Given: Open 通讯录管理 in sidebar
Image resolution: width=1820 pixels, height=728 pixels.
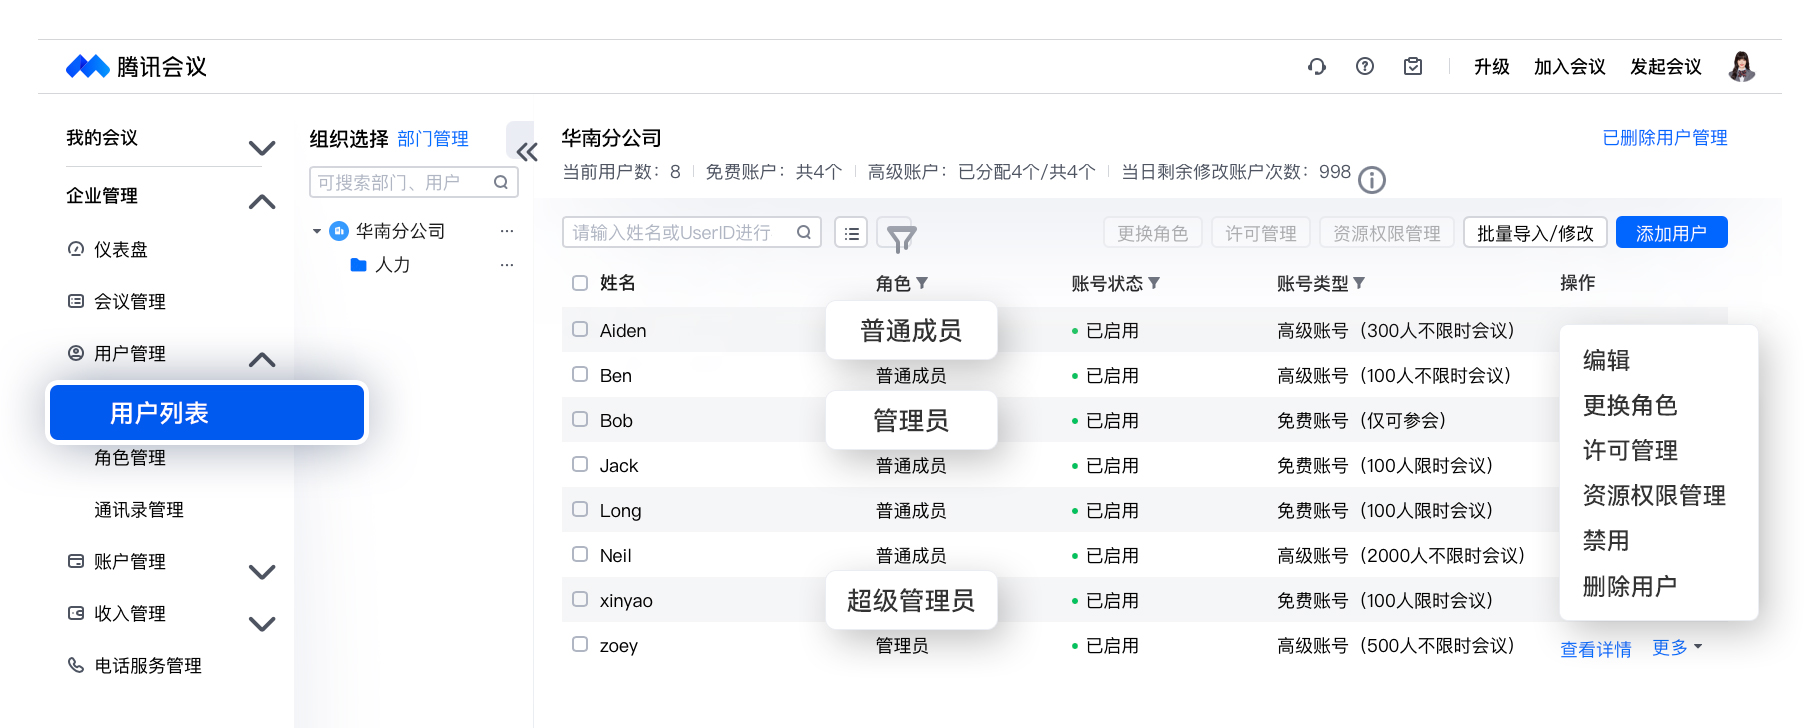Looking at the screenshot, I should click(x=139, y=510).
